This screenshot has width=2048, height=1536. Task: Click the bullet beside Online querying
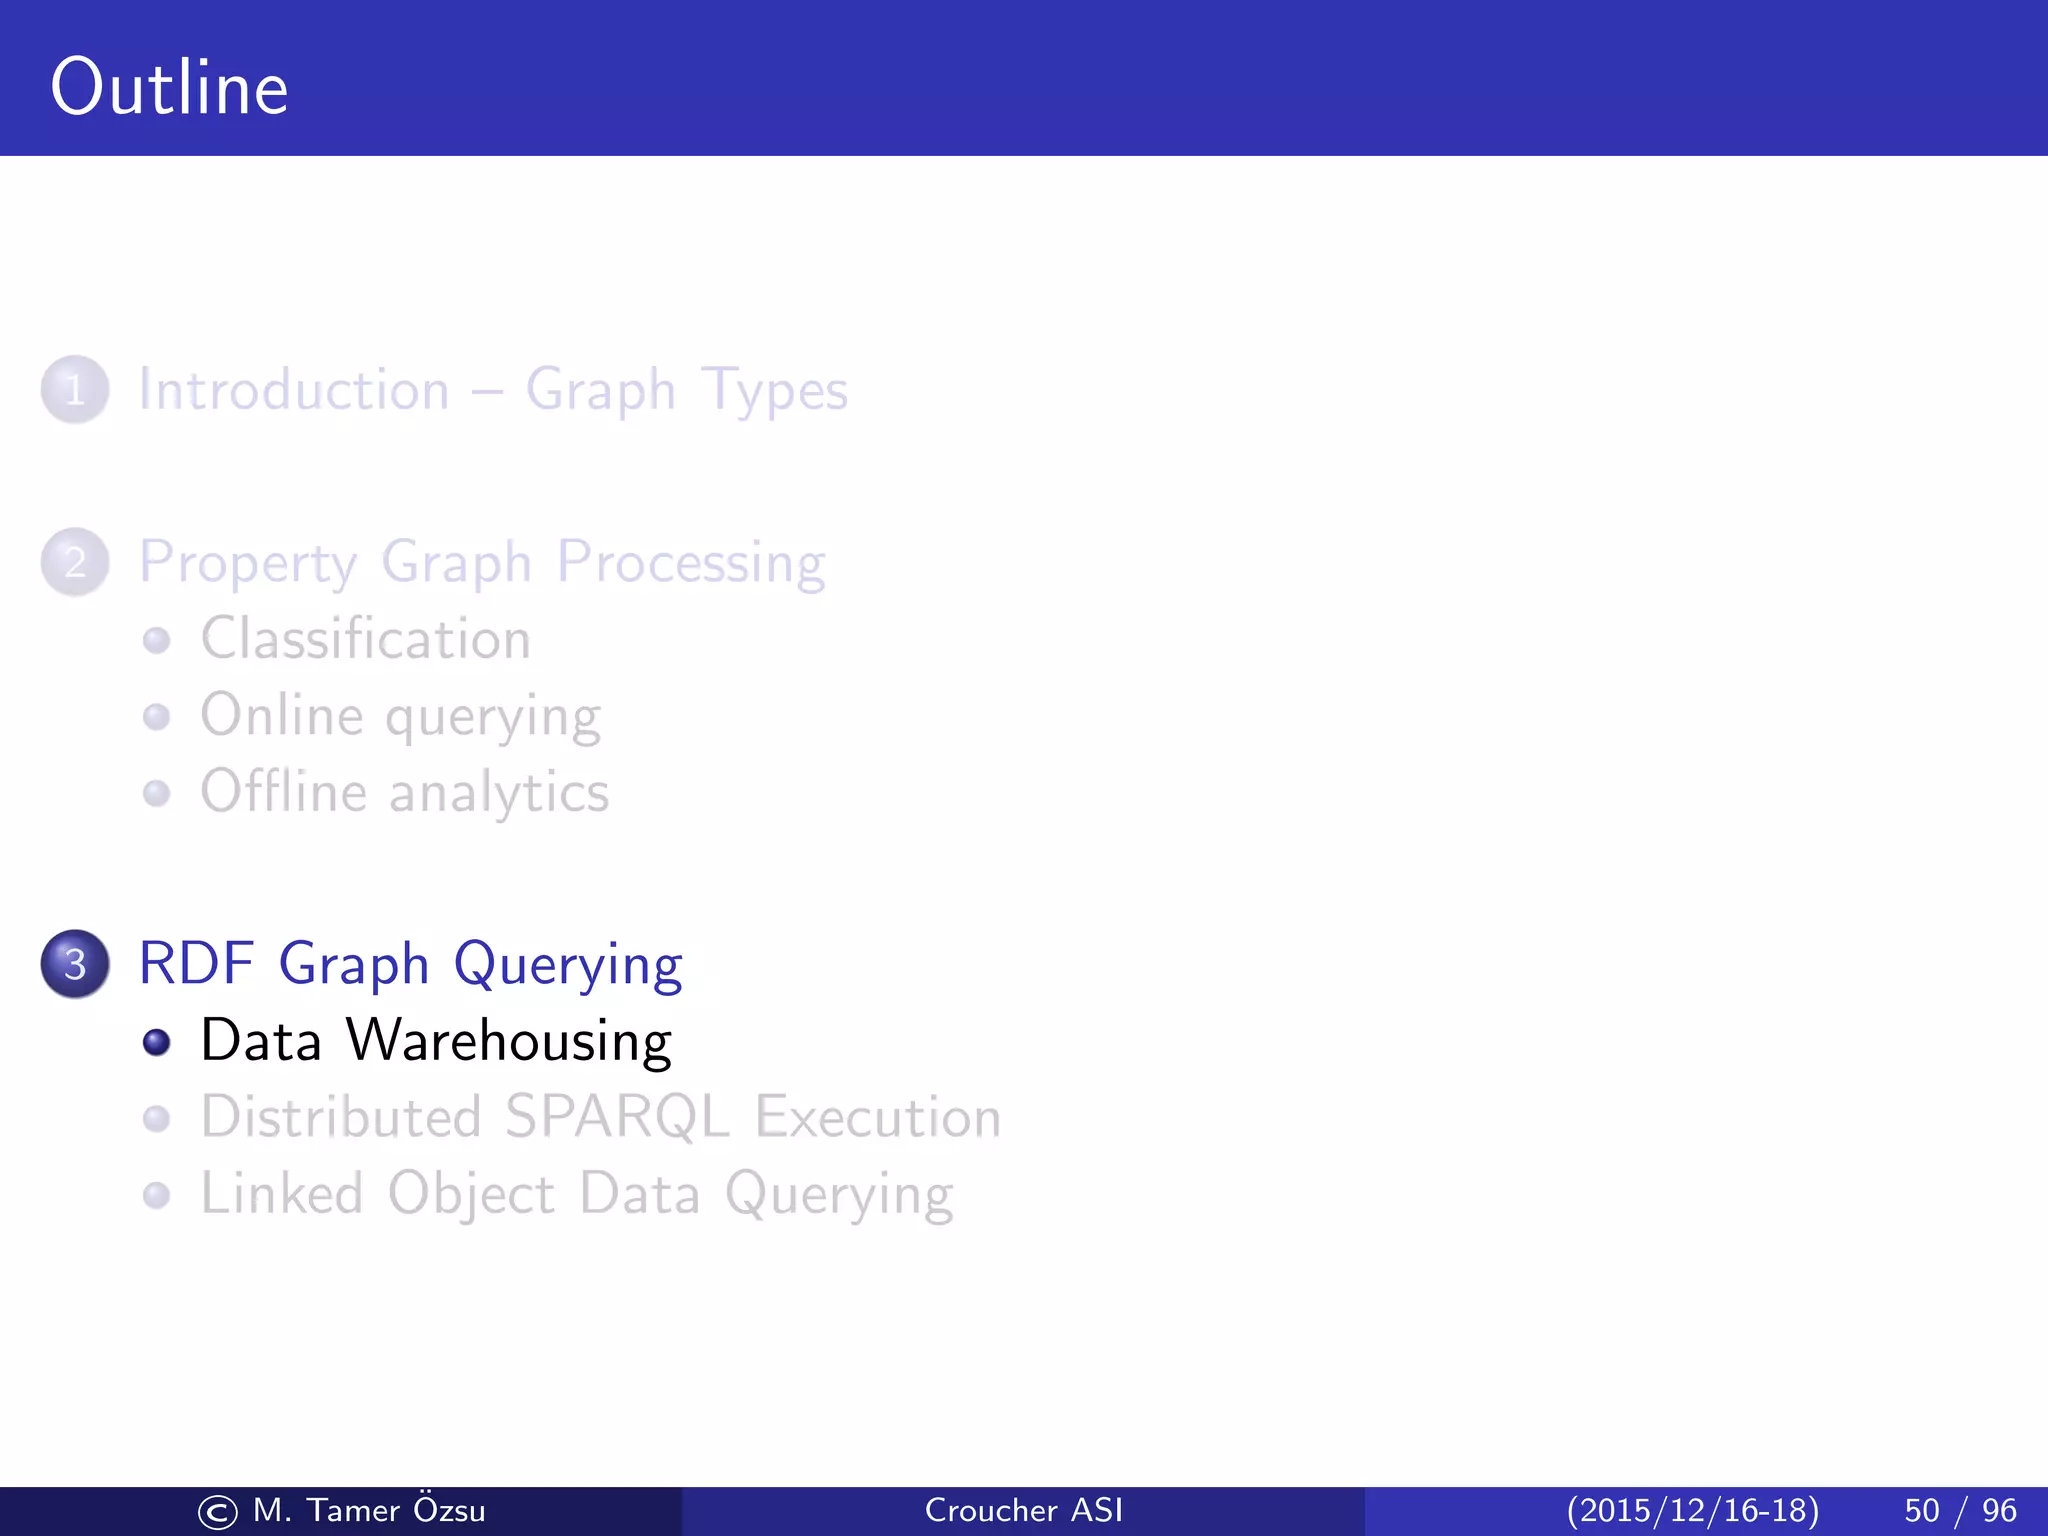(157, 717)
